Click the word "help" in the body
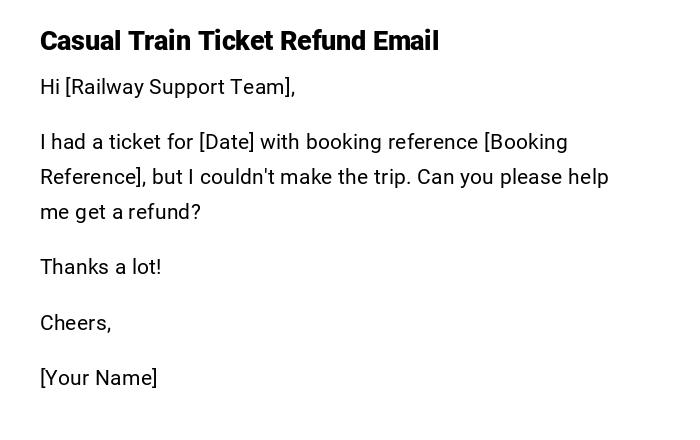Screen dimensions: 700x440 (x=588, y=177)
